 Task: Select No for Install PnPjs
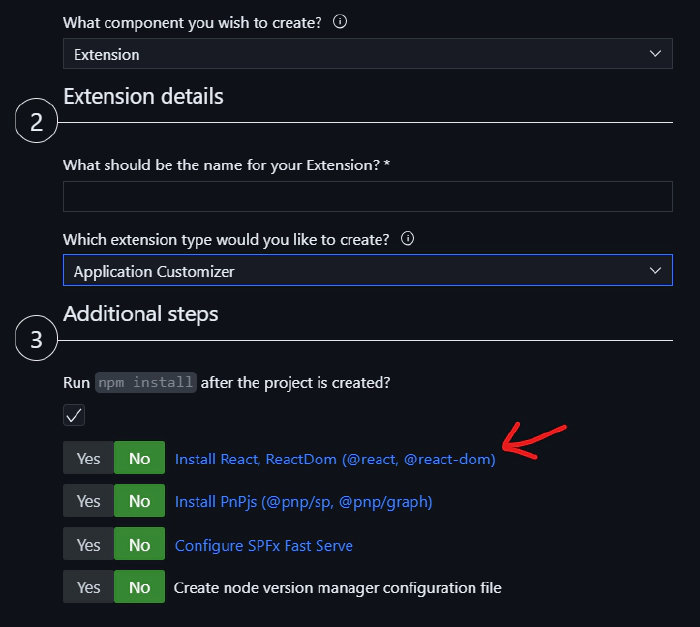pyautogui.click(x=139, y=502)
